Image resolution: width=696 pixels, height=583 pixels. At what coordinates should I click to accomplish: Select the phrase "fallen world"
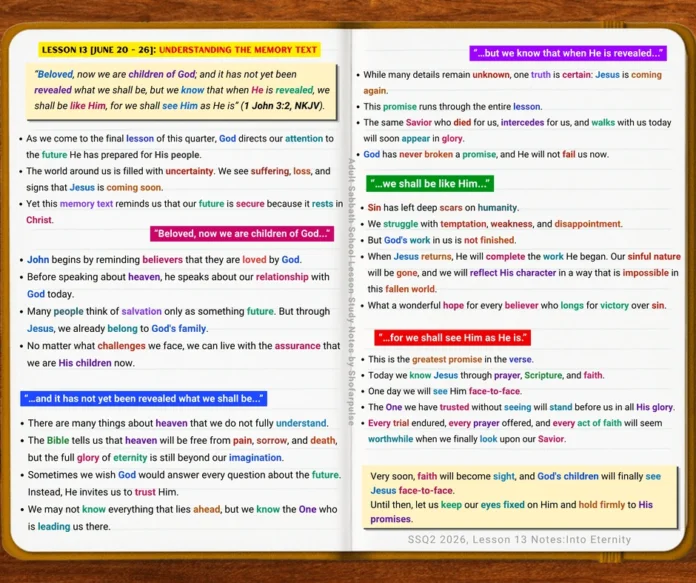pos(410,289)
